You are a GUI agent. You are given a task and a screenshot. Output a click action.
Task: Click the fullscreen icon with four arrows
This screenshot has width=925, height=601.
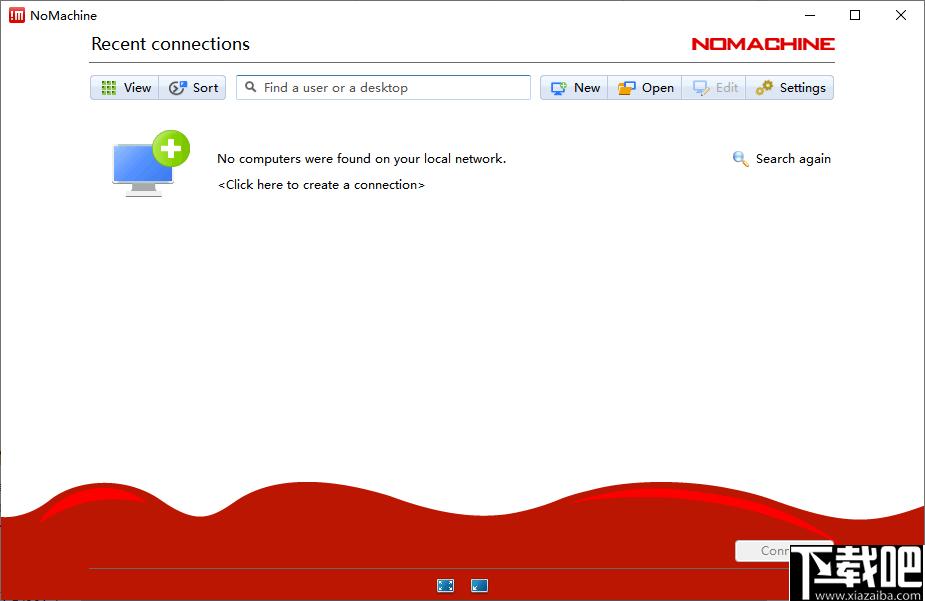point(445,585)
